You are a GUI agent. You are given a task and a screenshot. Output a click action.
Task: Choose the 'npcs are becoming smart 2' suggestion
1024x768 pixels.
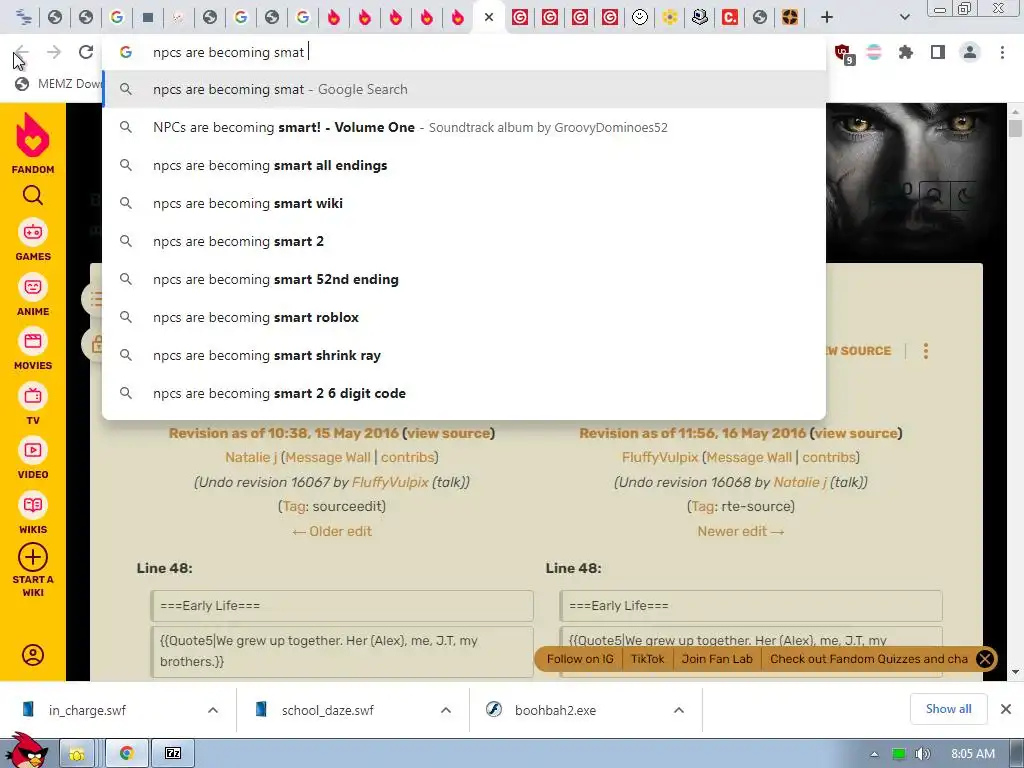pos(464,241)
